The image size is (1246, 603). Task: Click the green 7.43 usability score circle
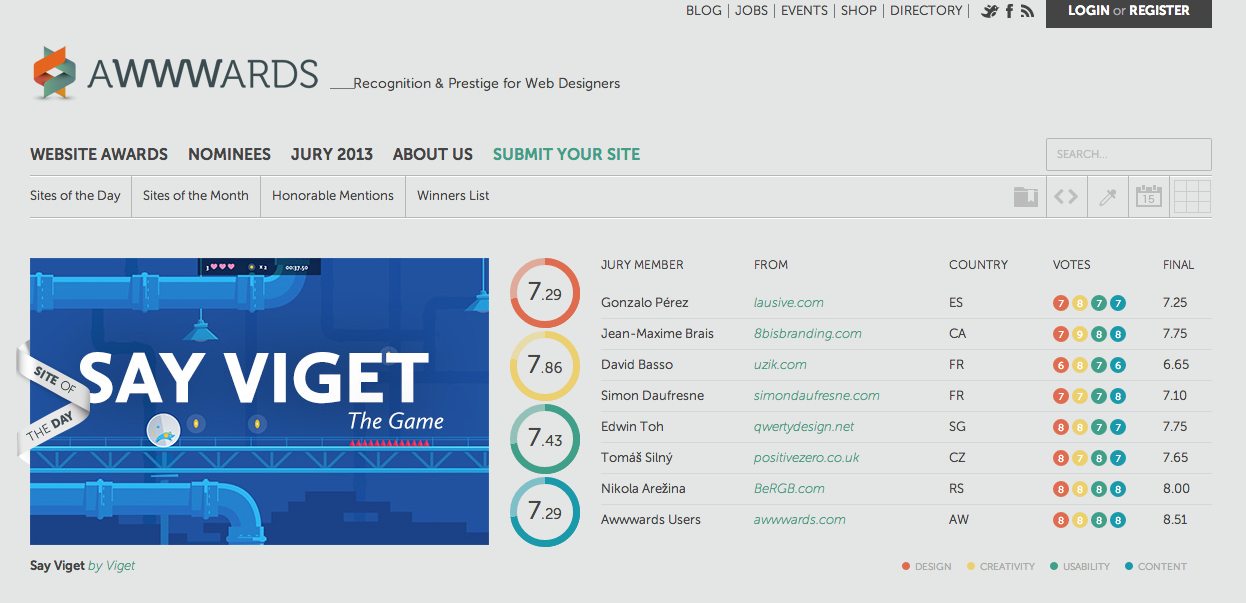(545, 439)
